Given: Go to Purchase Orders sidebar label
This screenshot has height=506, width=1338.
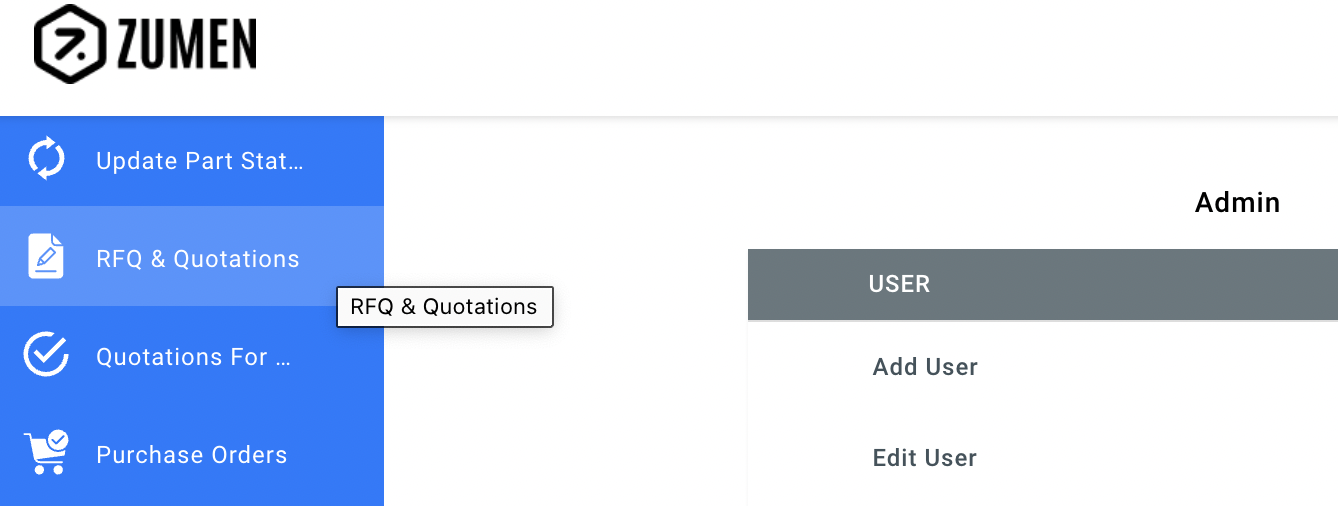Looking at the screenshot, I should coord(192,455).
